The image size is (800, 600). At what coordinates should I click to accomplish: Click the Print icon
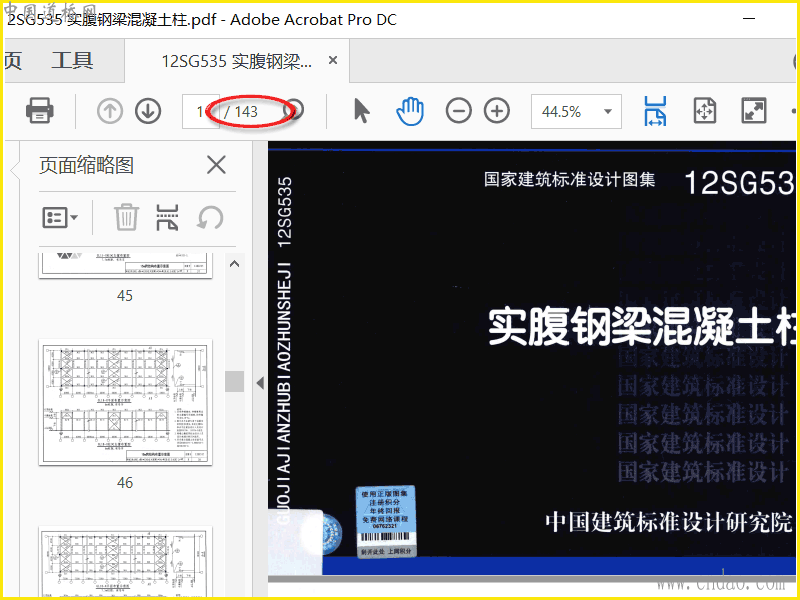[x=40, y=110]
